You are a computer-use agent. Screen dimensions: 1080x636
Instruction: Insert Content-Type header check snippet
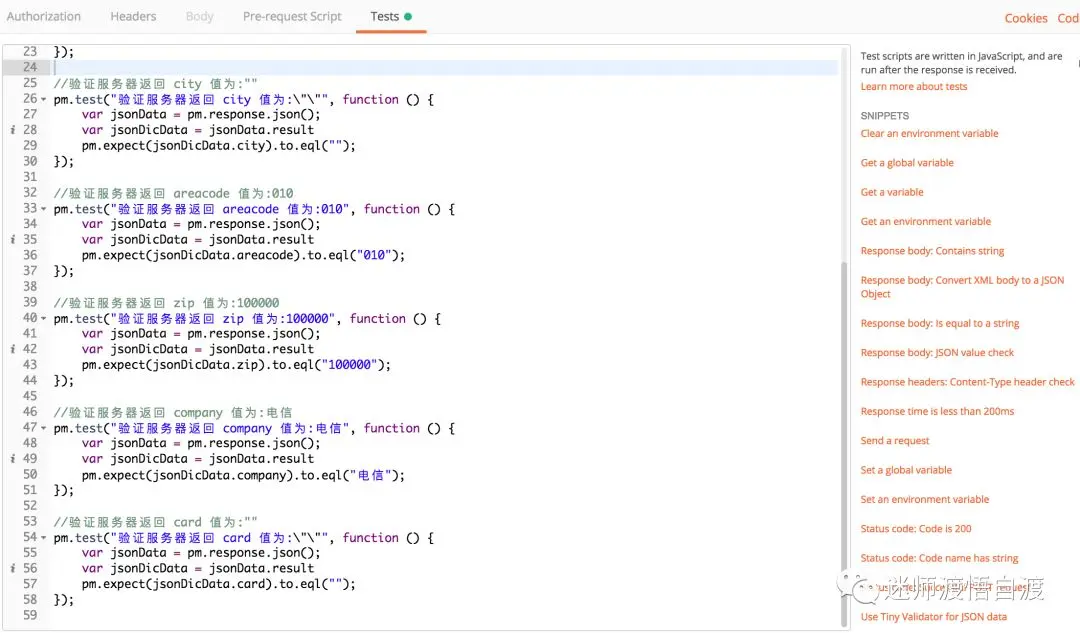(x=967, y=382)
